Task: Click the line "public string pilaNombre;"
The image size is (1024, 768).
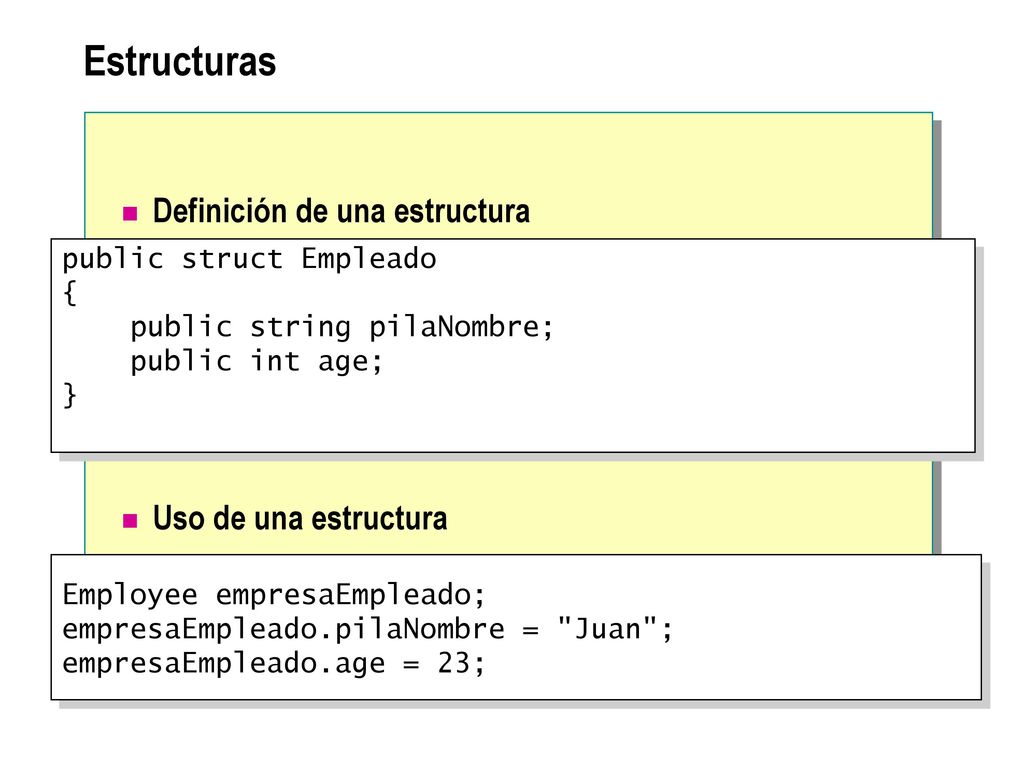Action: coord(342,327)
